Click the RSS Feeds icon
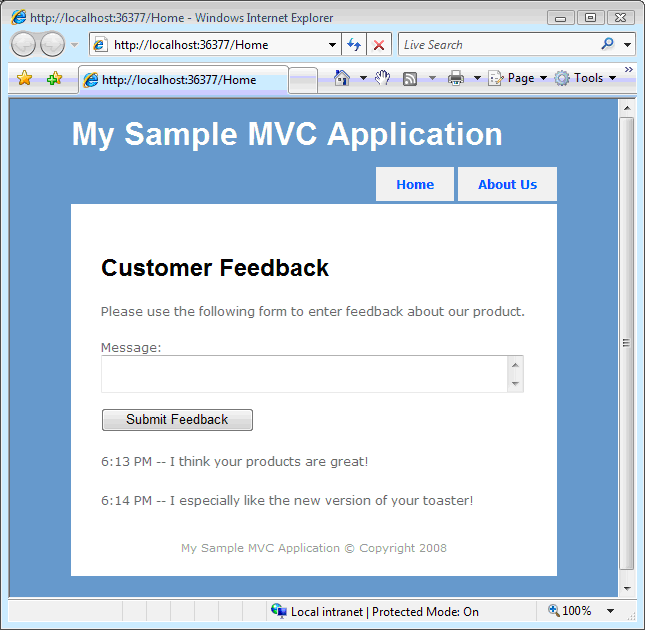 pyautogui.click(x=410, y=78)
